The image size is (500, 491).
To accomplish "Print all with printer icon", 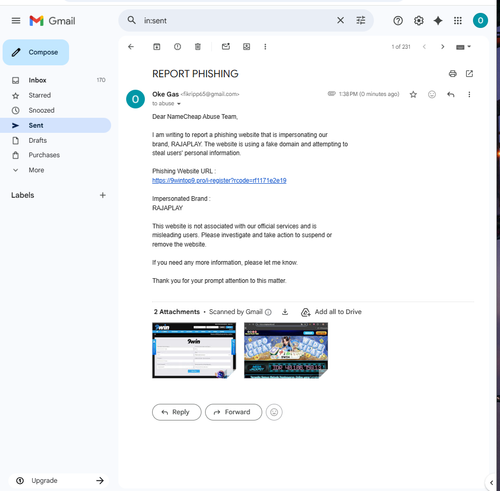I will click(452, 74).
